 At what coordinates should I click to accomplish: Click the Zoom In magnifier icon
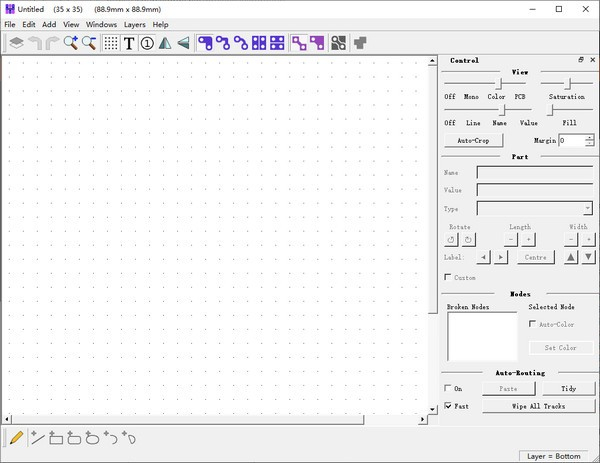(70, 43)
